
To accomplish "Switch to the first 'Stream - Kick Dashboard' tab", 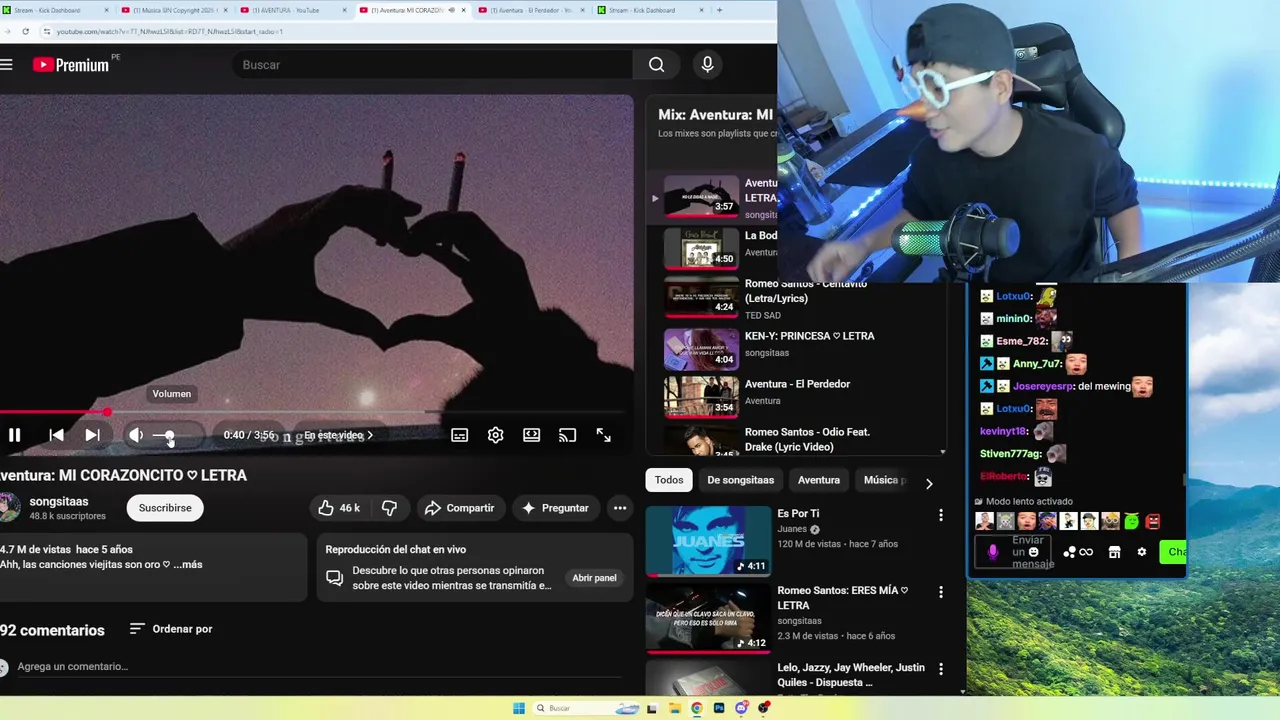I will [x=55, y=10].
